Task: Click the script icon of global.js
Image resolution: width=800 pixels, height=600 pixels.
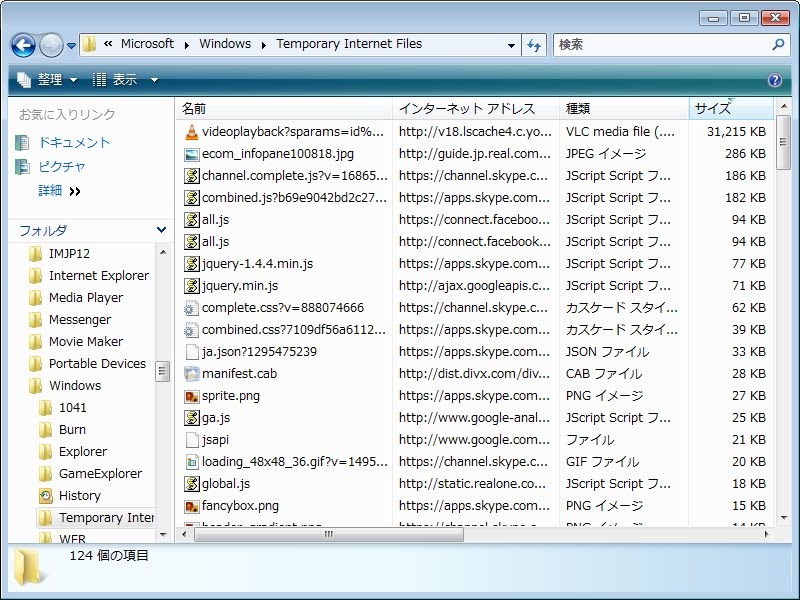Action: (191, 484)
